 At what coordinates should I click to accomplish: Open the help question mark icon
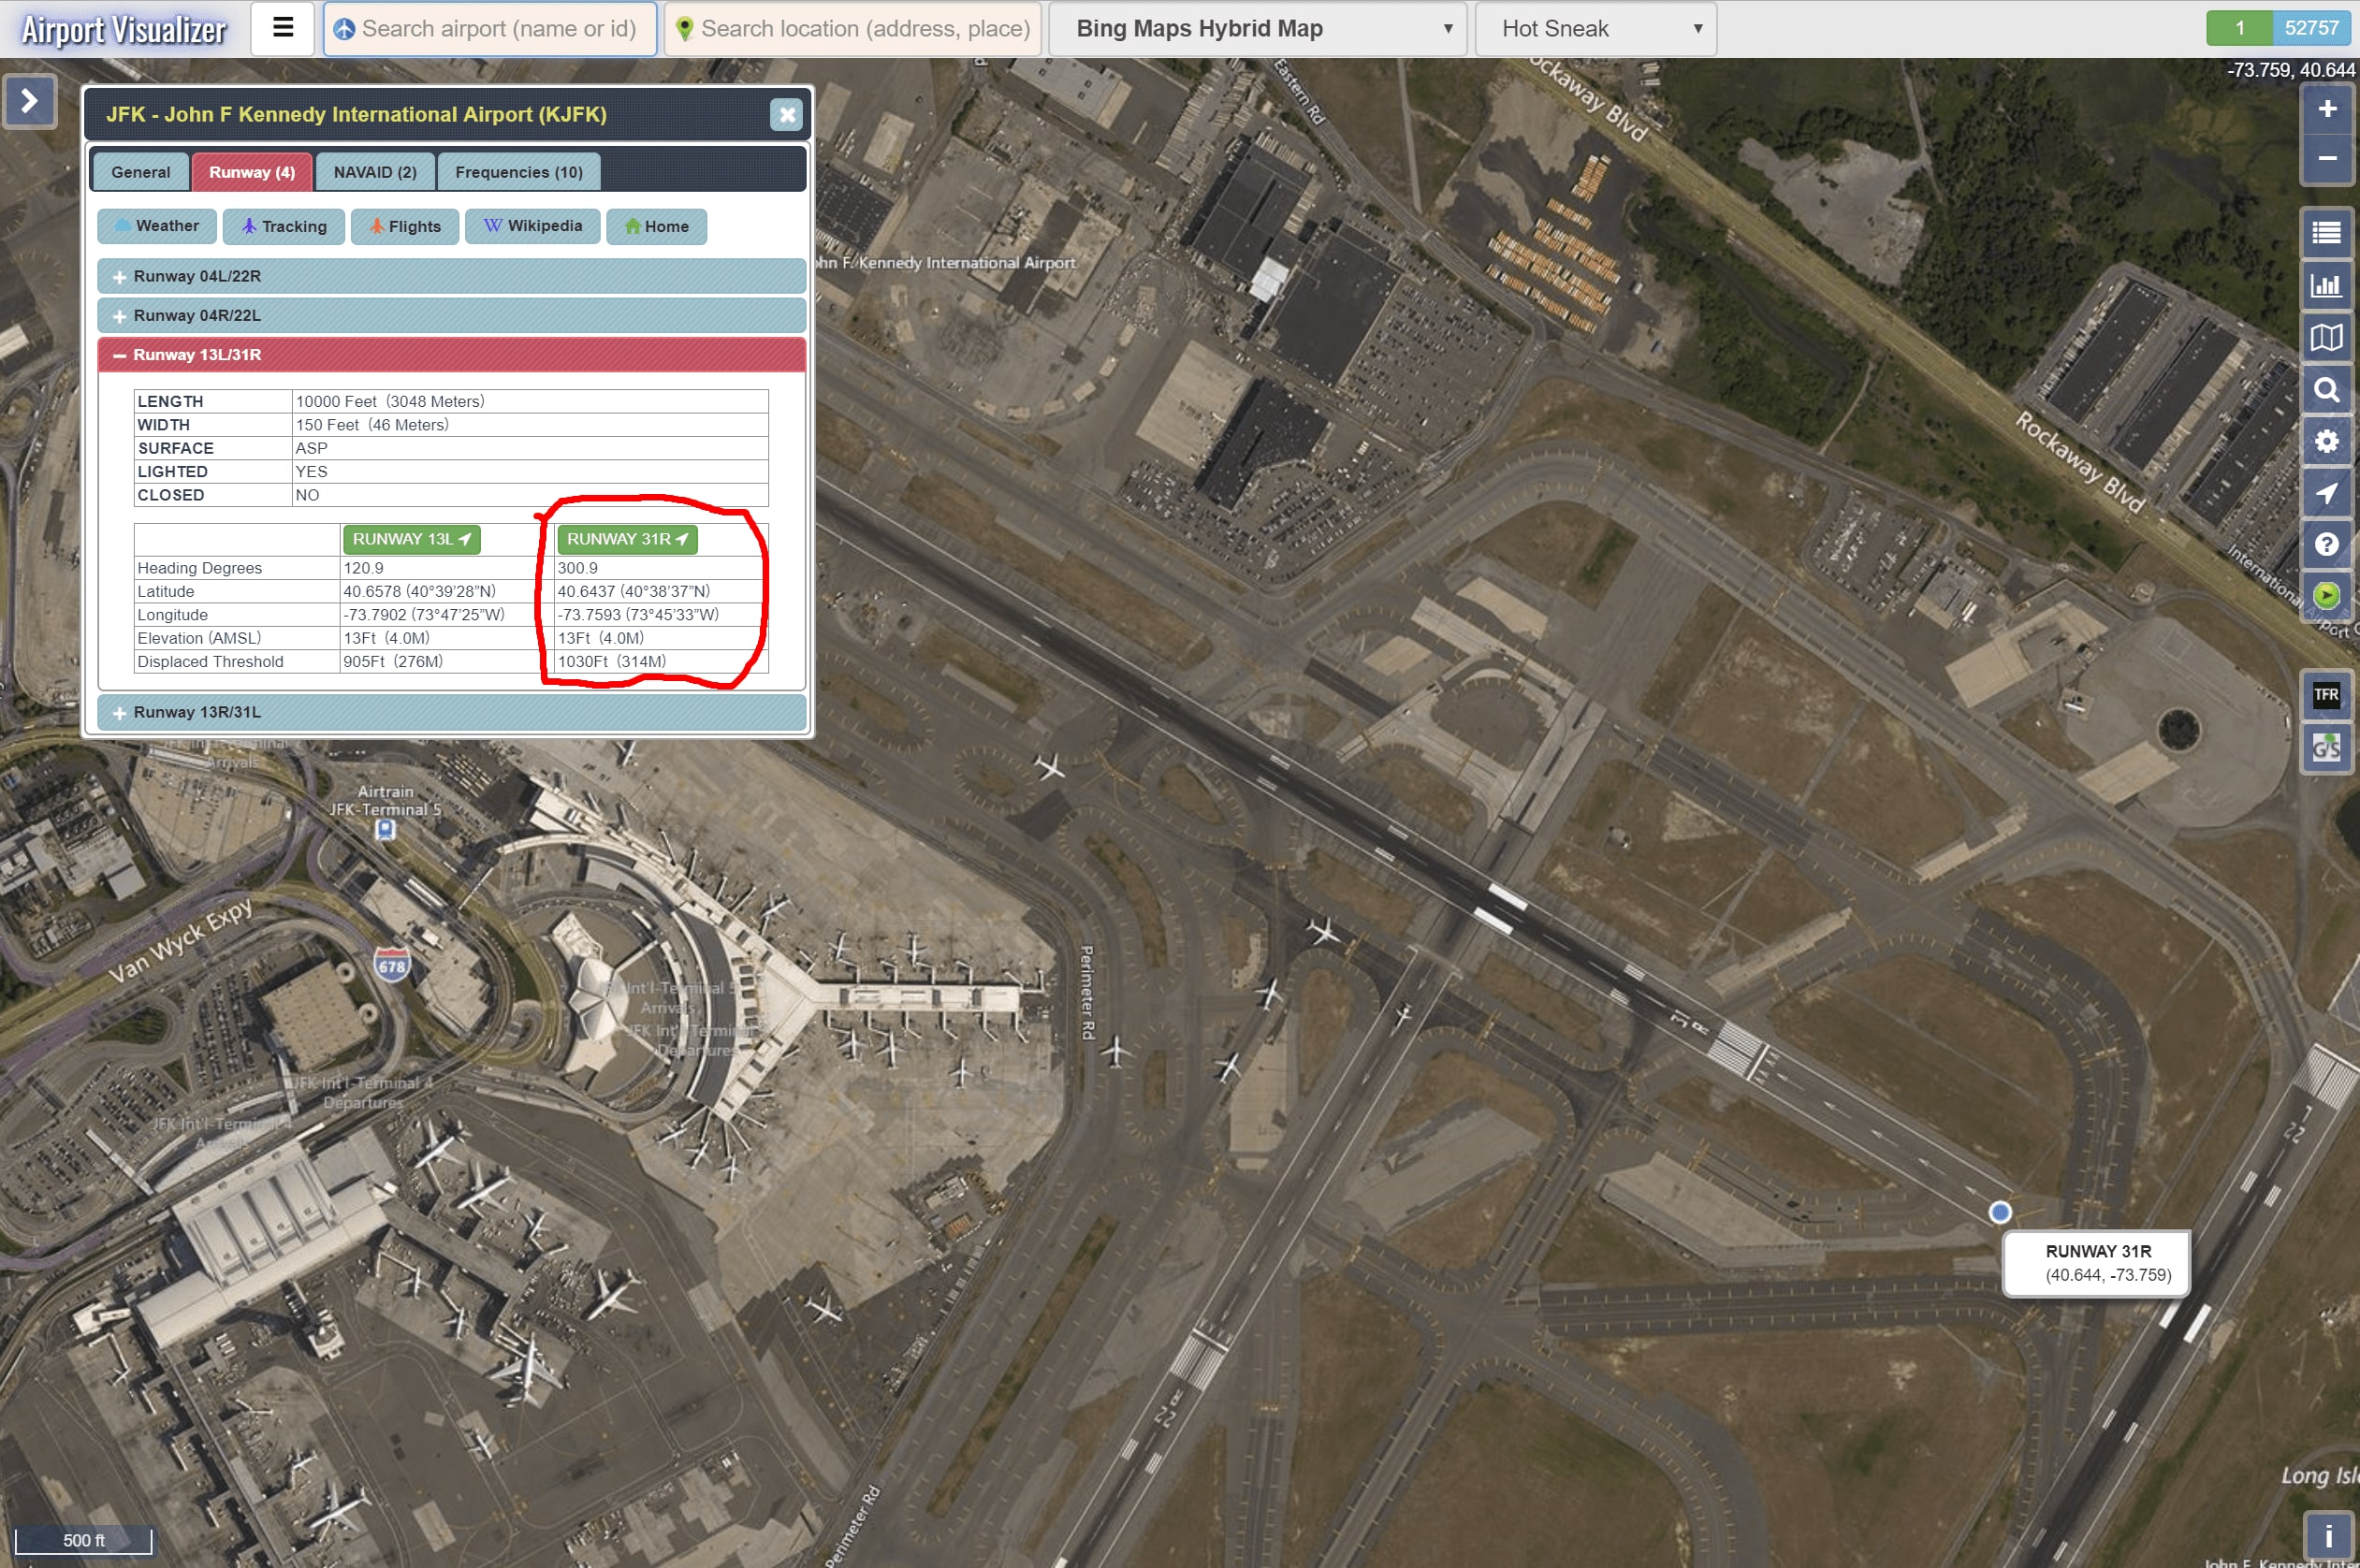click(x=2327, y=544)
